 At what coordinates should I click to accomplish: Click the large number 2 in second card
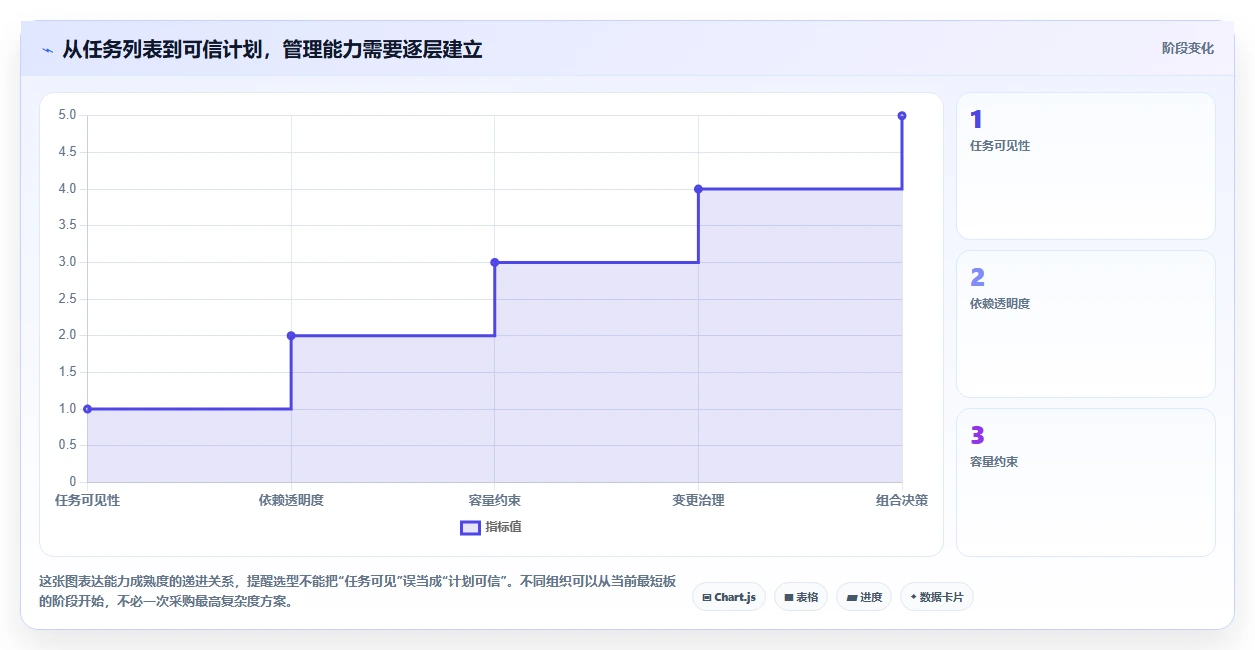[x=977, y=278]
